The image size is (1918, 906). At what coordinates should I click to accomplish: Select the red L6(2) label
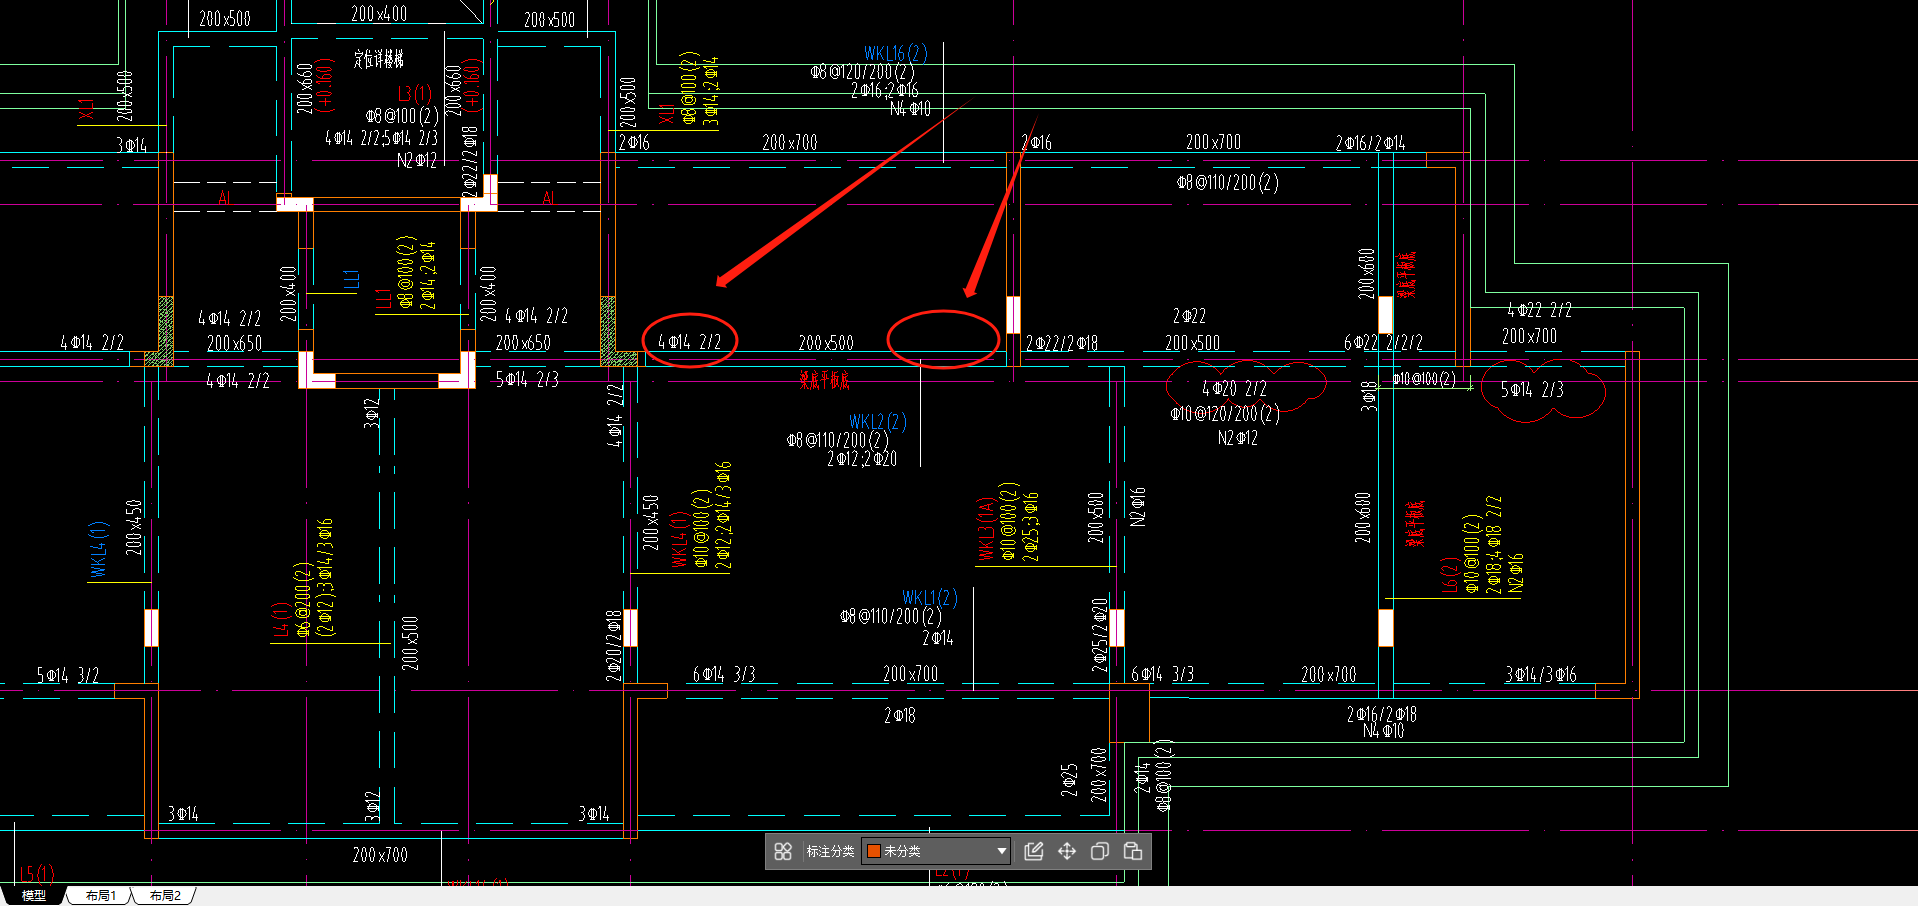1449,574
